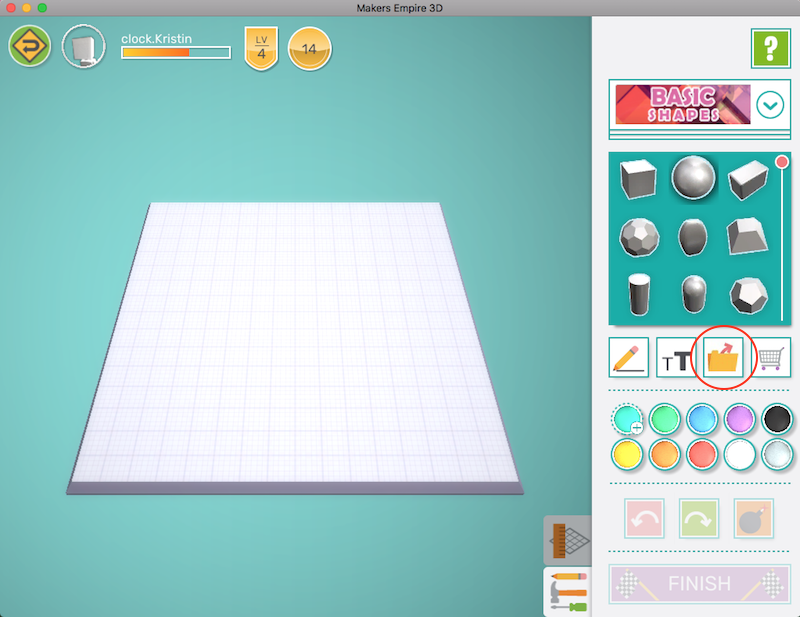Expand the Basic Shapes category dropdown
800x617 pixels.
click(770, 105)
